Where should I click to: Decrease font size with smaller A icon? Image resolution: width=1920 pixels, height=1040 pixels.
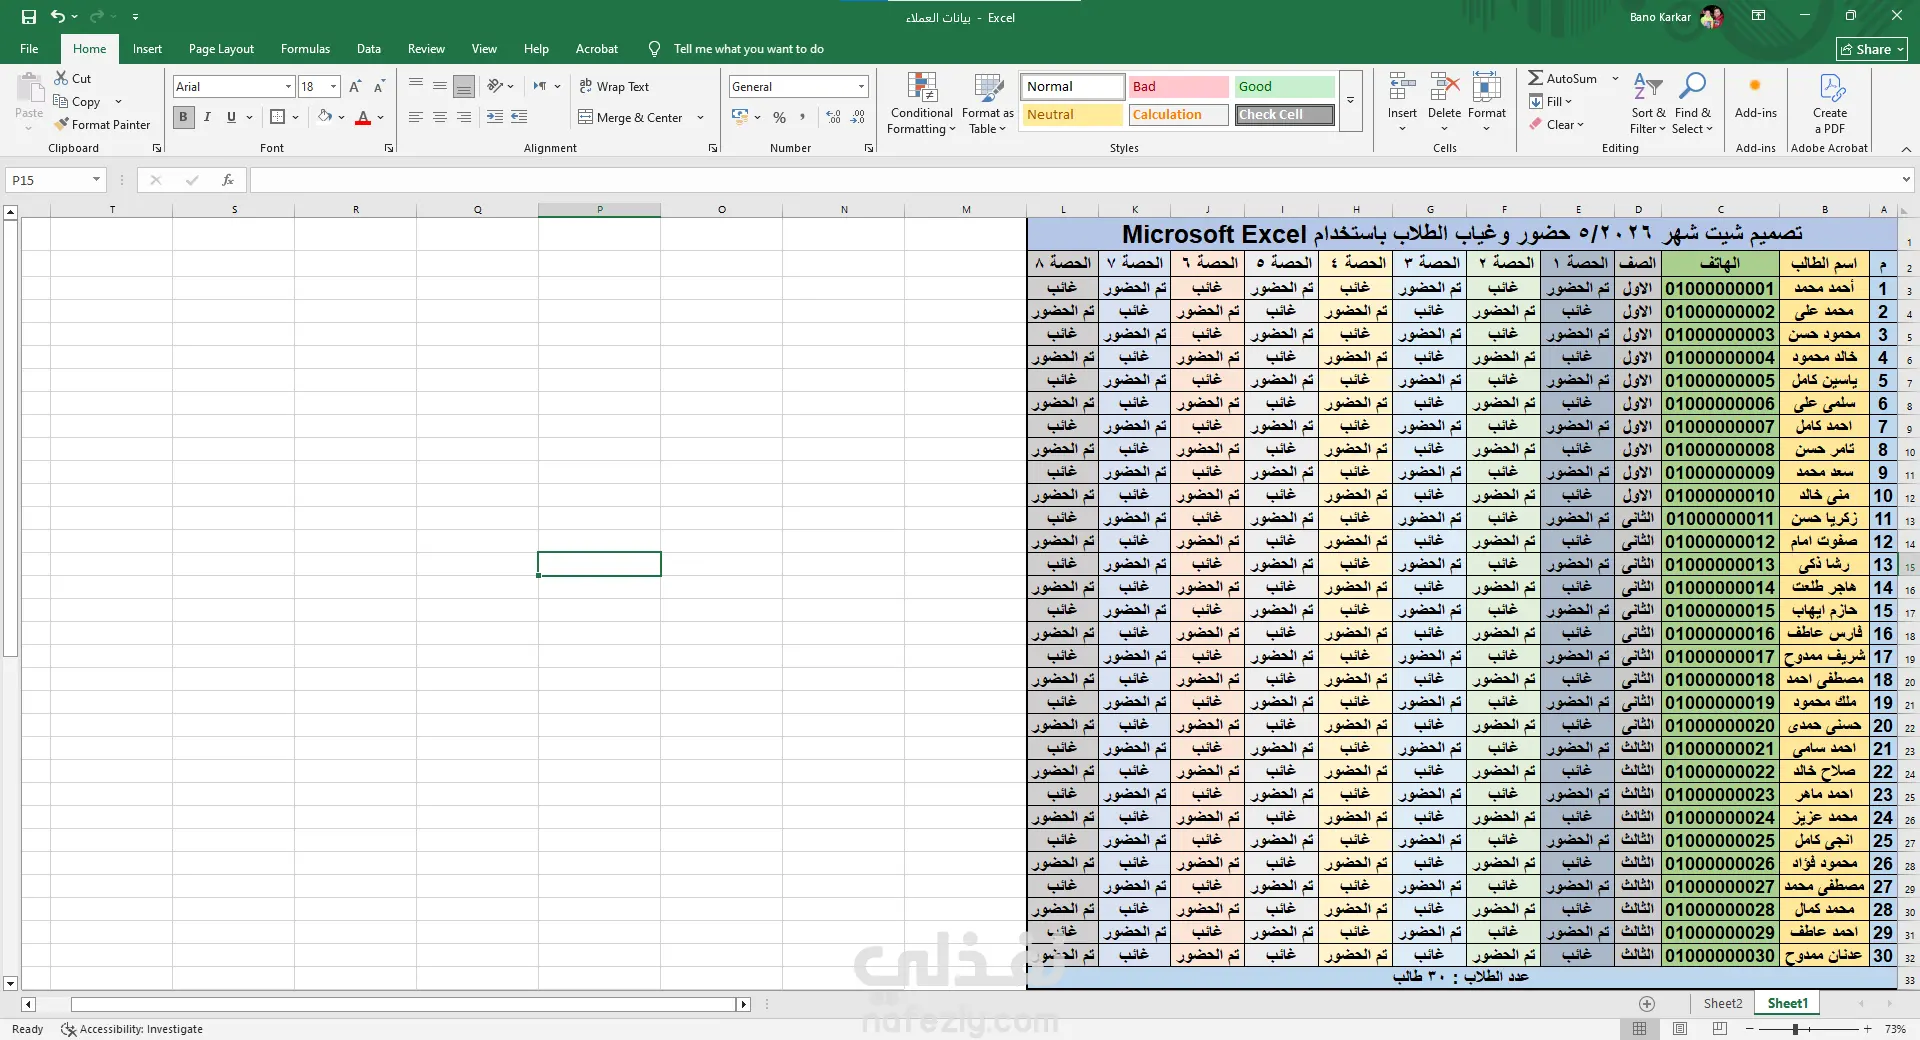point(379,87)
